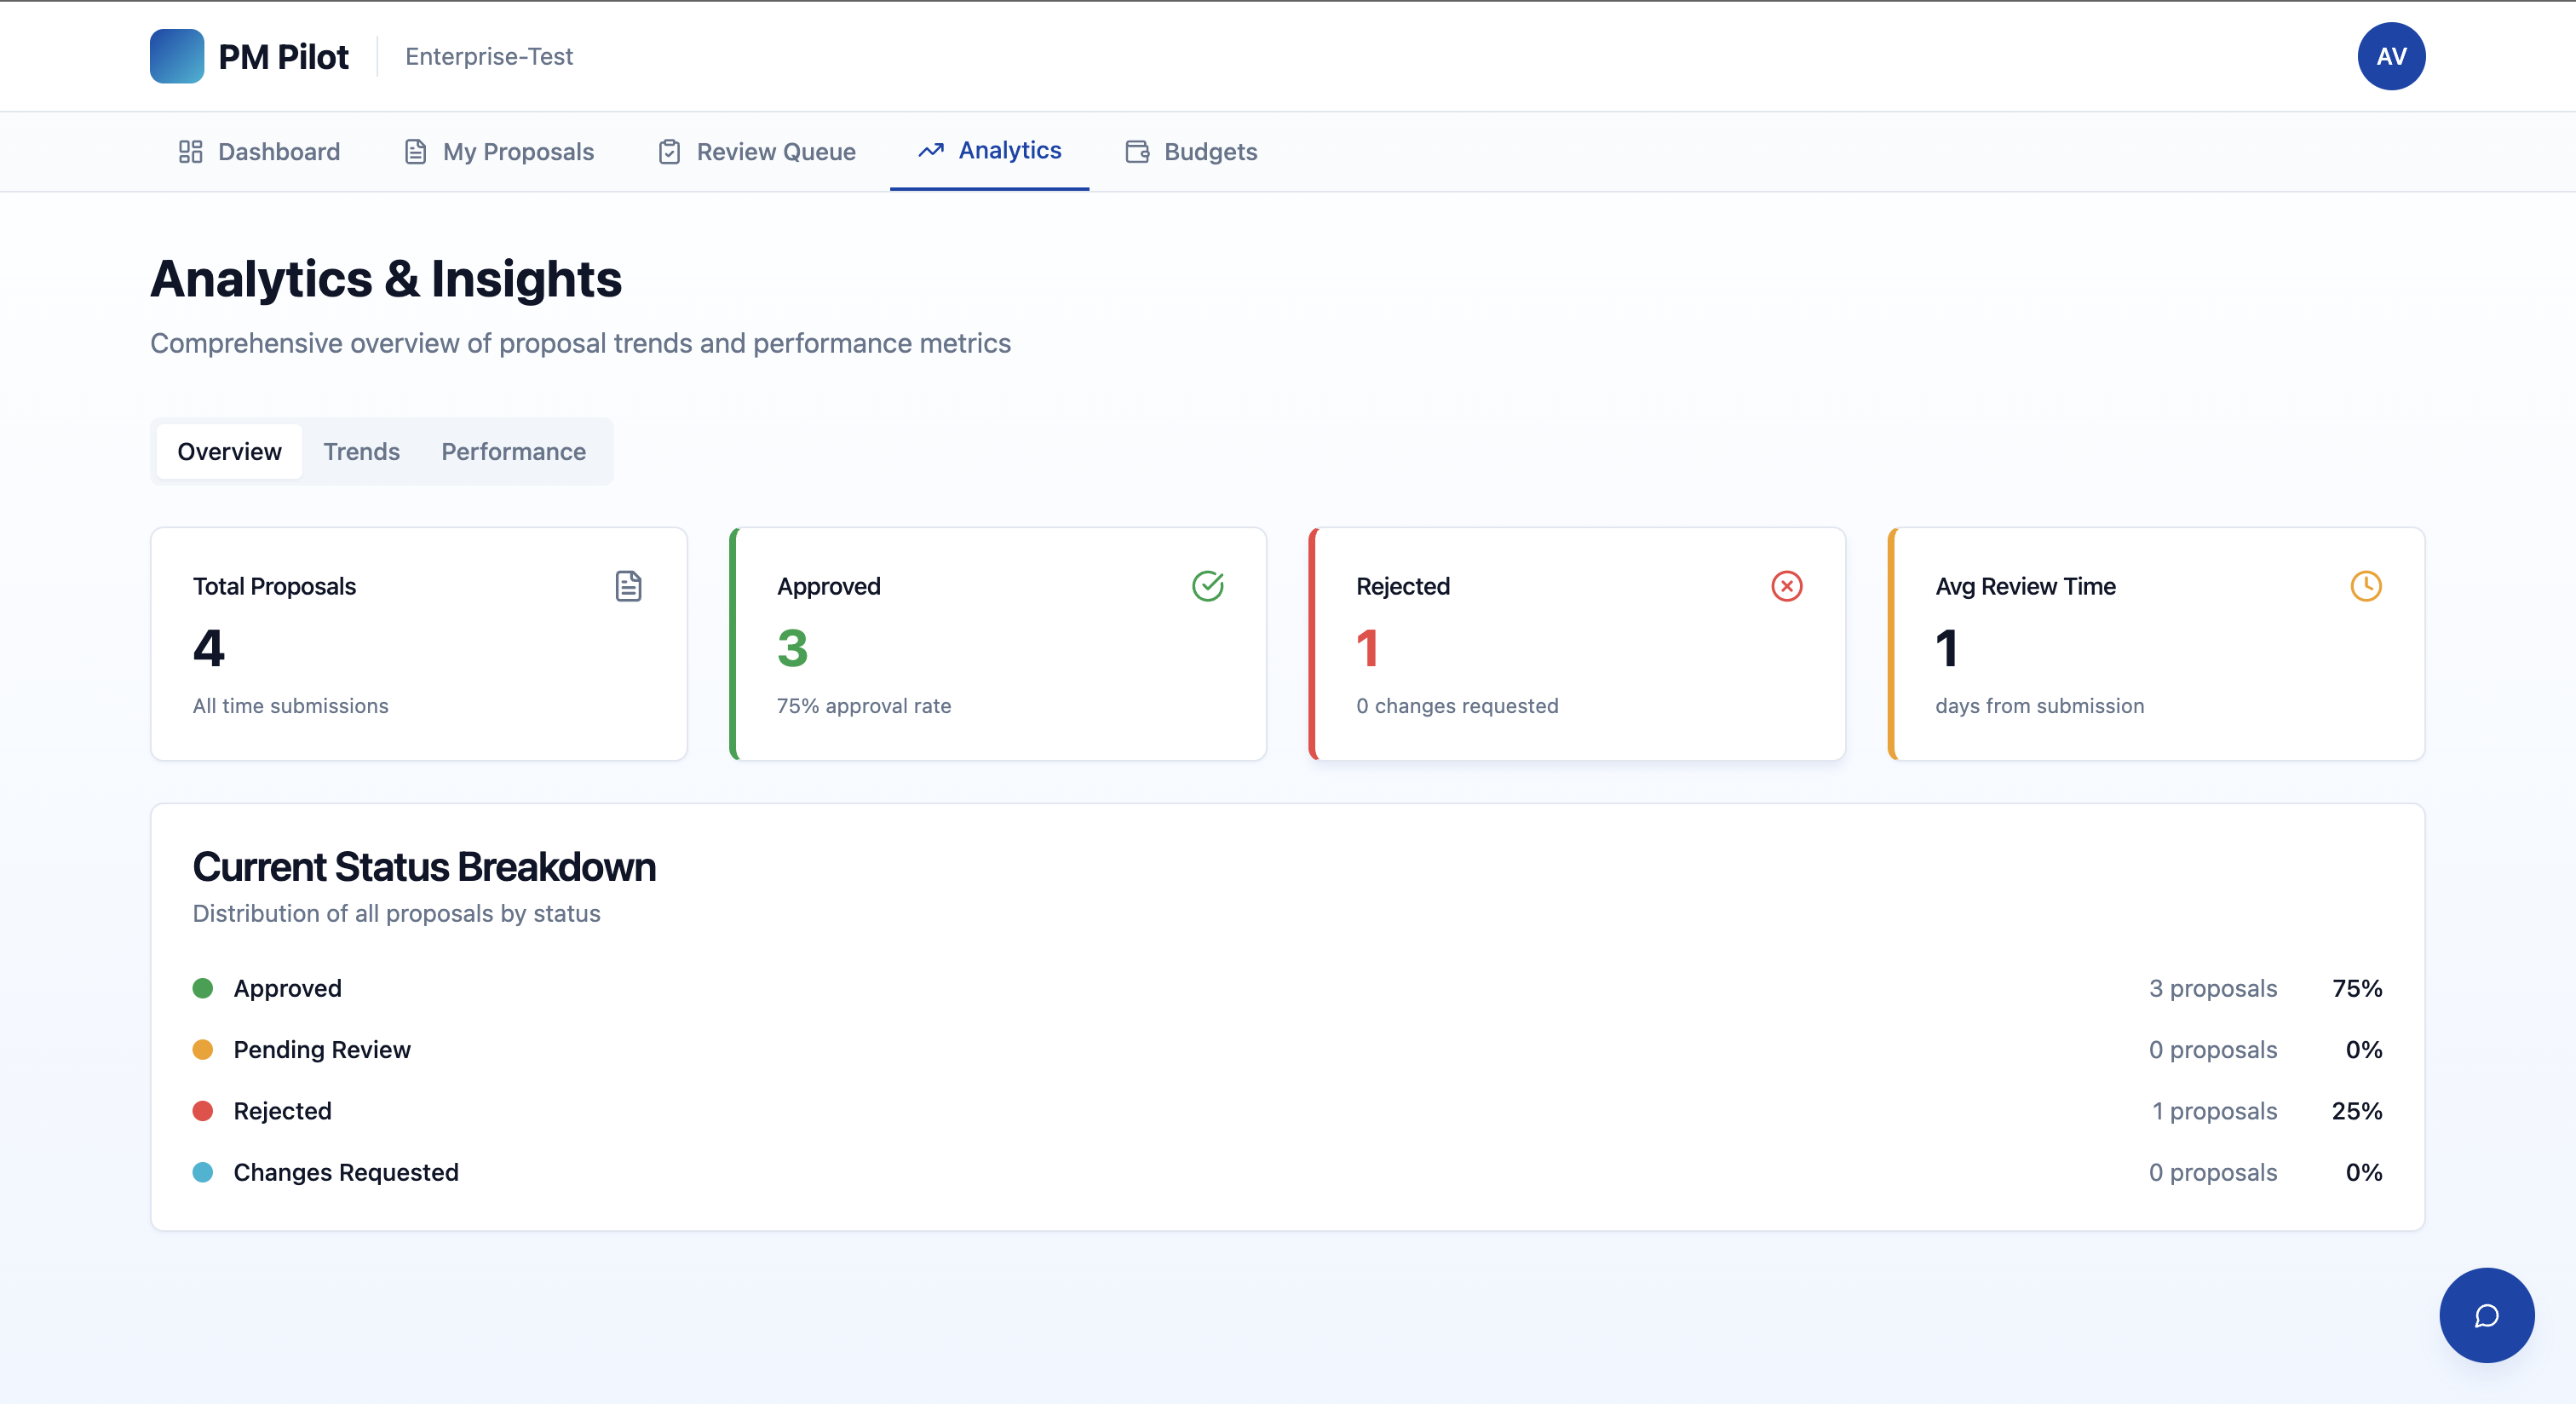Click the orange Pending Review status dot
This screenshot has height=1404, width=2576.
point(203,1049)
